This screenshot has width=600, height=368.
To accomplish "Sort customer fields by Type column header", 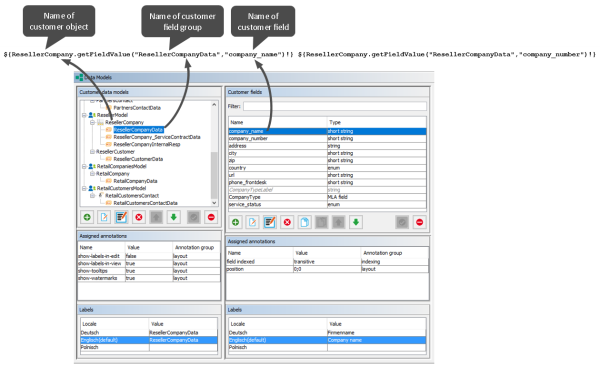I will pos(377,122).
